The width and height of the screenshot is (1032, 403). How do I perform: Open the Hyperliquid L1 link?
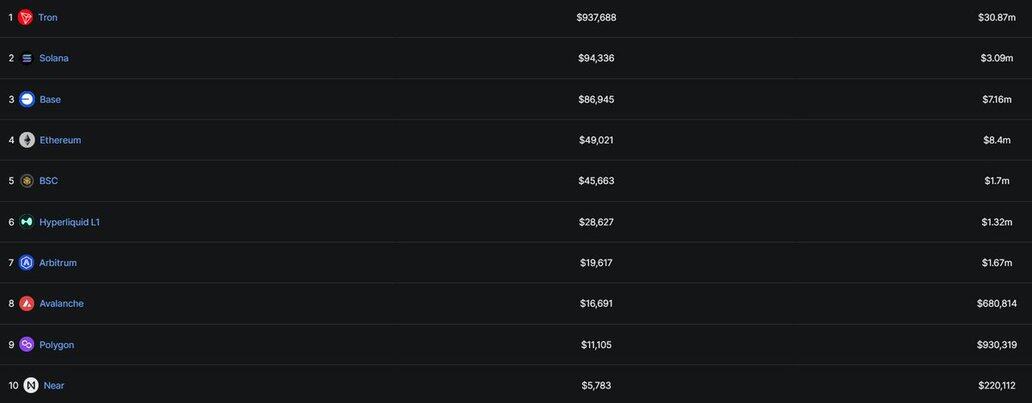pos(70,222)
